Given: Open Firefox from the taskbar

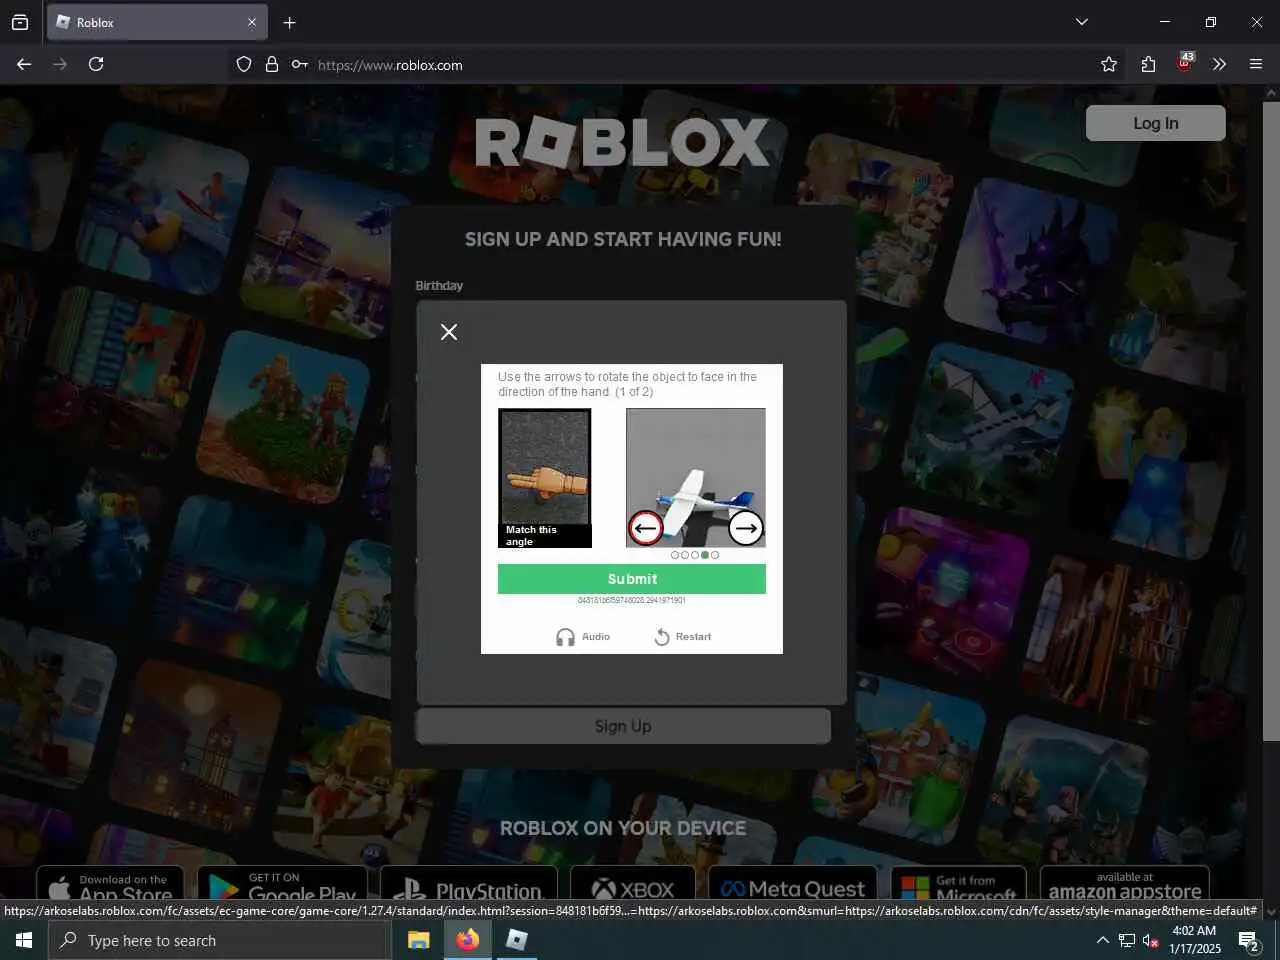Looking at the screenshot, I should coord(468,940).
